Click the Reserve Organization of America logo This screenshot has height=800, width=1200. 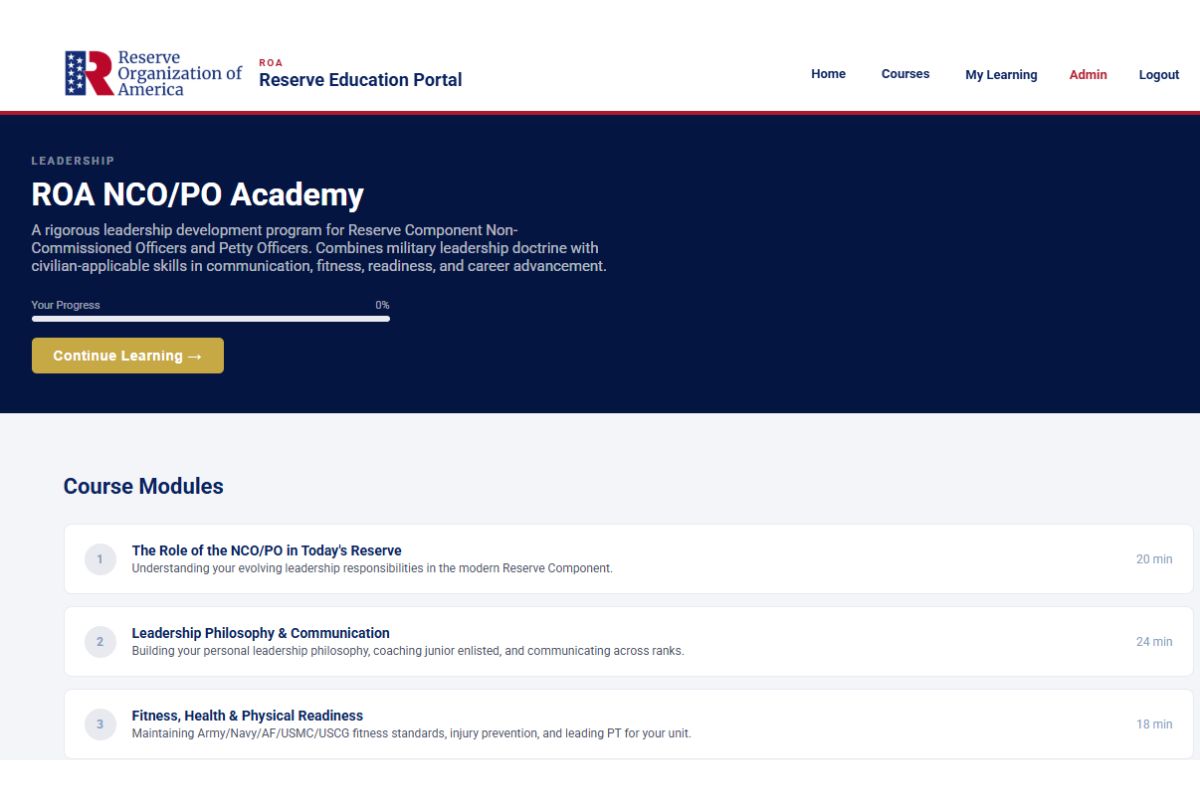pos(153,73)
